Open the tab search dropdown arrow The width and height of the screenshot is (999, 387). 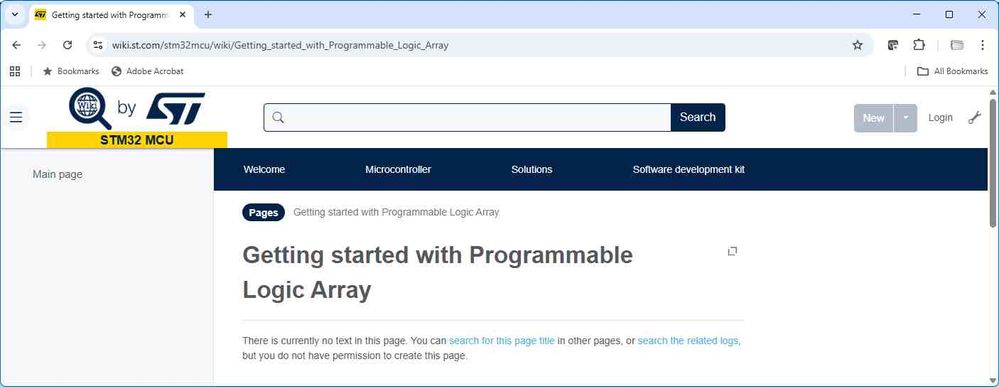pyautogui.click(x=15, y=14)
